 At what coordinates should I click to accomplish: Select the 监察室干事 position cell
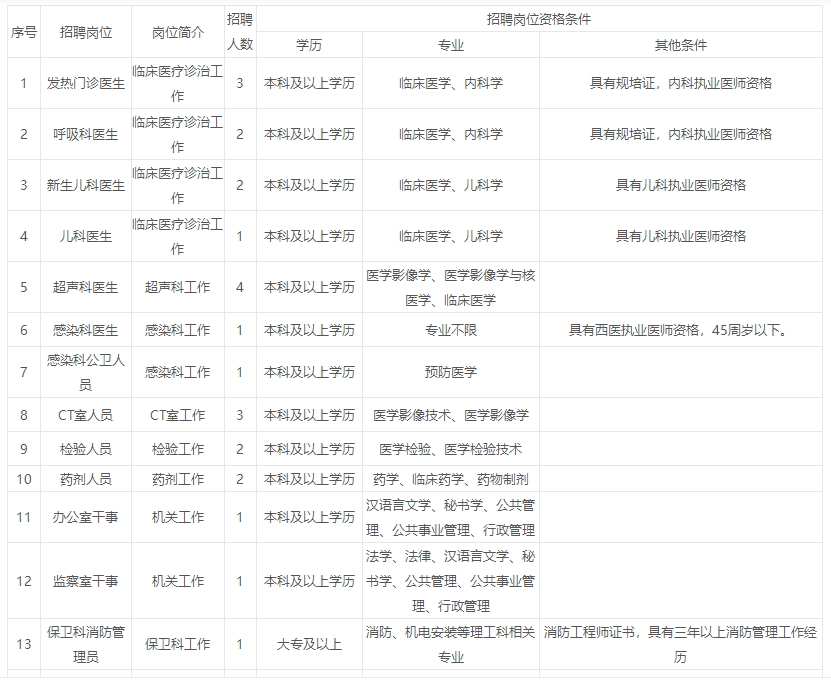[x=86, y=581]
